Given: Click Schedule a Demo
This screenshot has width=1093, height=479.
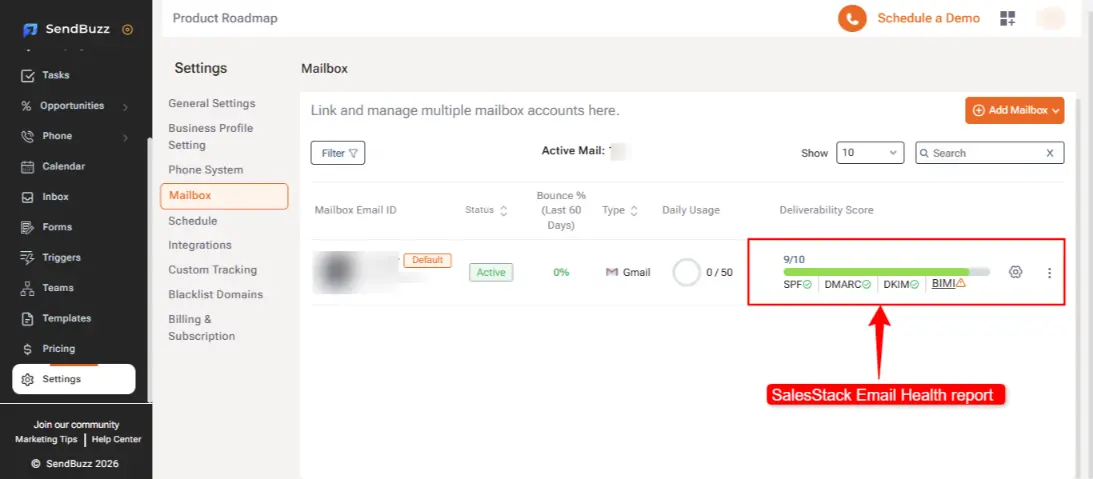Looking at the screenshot, I should (x=928, y=18).
